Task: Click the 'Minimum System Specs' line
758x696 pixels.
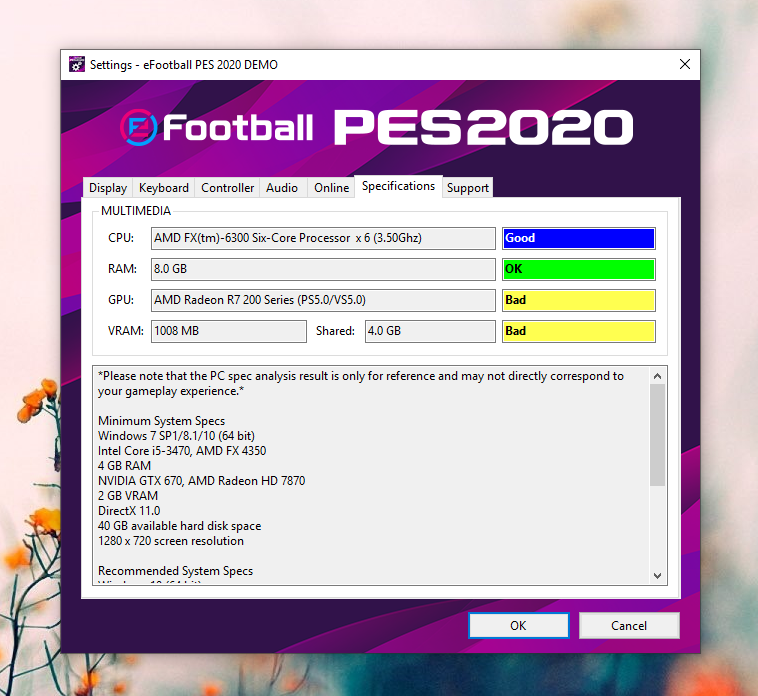Action: coord(161,421)
